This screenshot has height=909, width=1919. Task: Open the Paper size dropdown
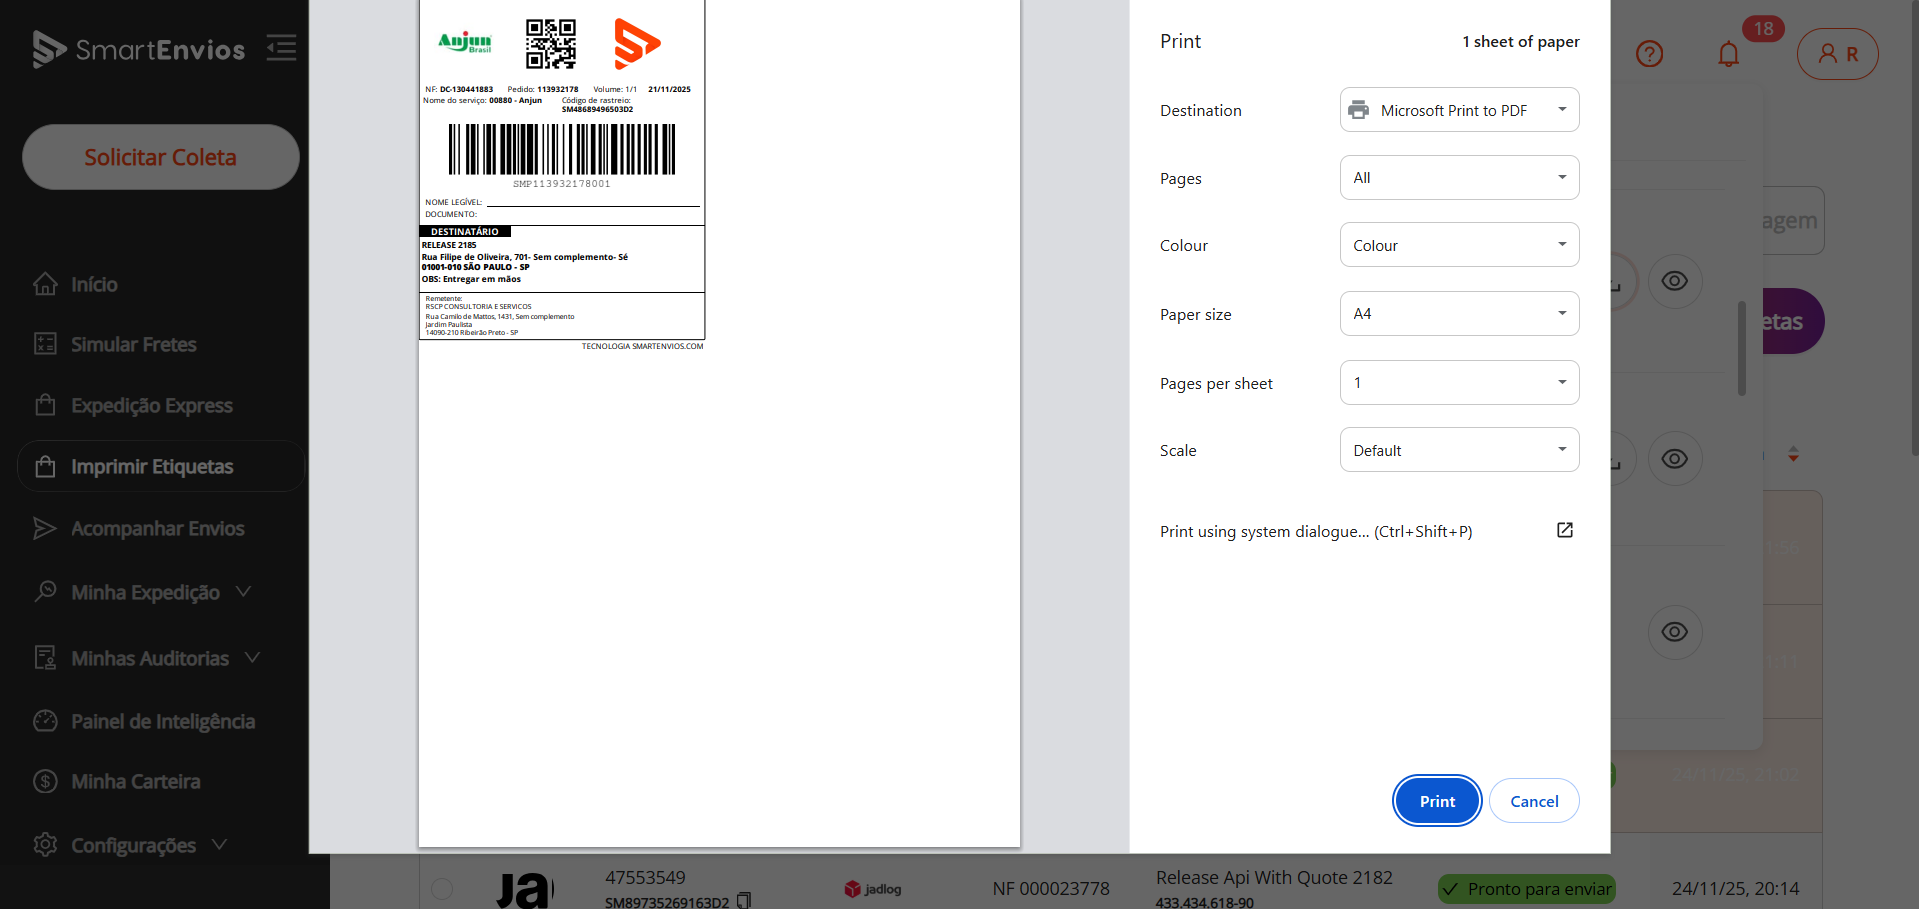[1459, 314]
